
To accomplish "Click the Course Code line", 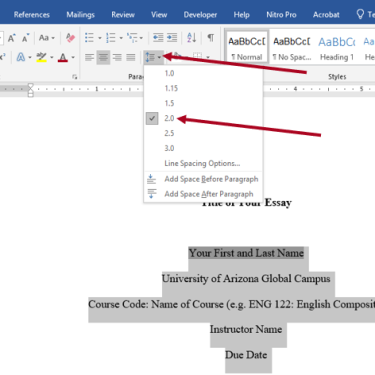I will click(x=232, y=304).
